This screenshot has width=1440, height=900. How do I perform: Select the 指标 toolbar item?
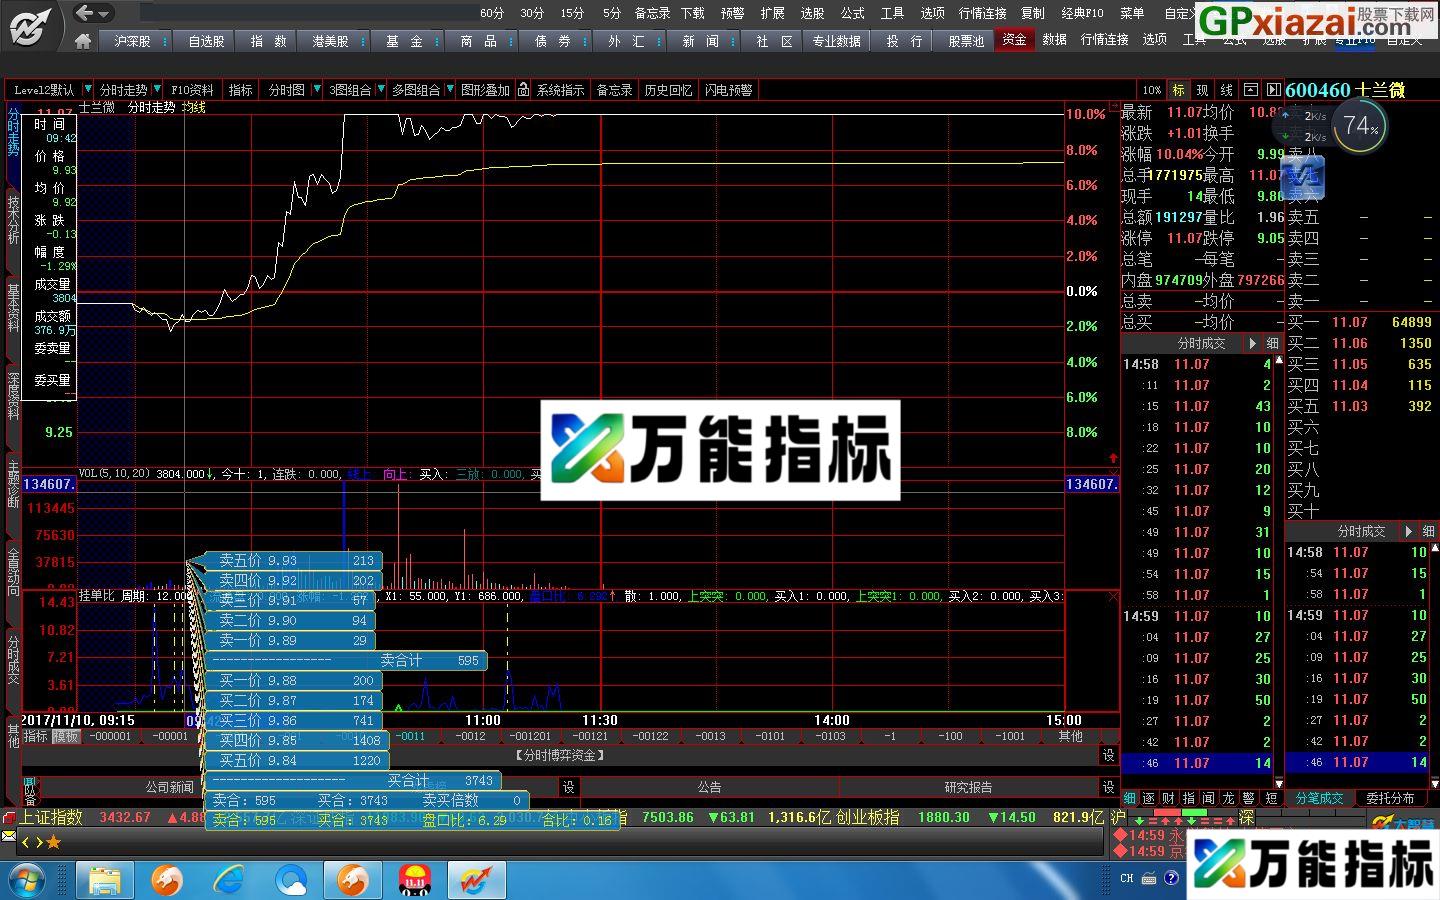click(x=240, y=89)
